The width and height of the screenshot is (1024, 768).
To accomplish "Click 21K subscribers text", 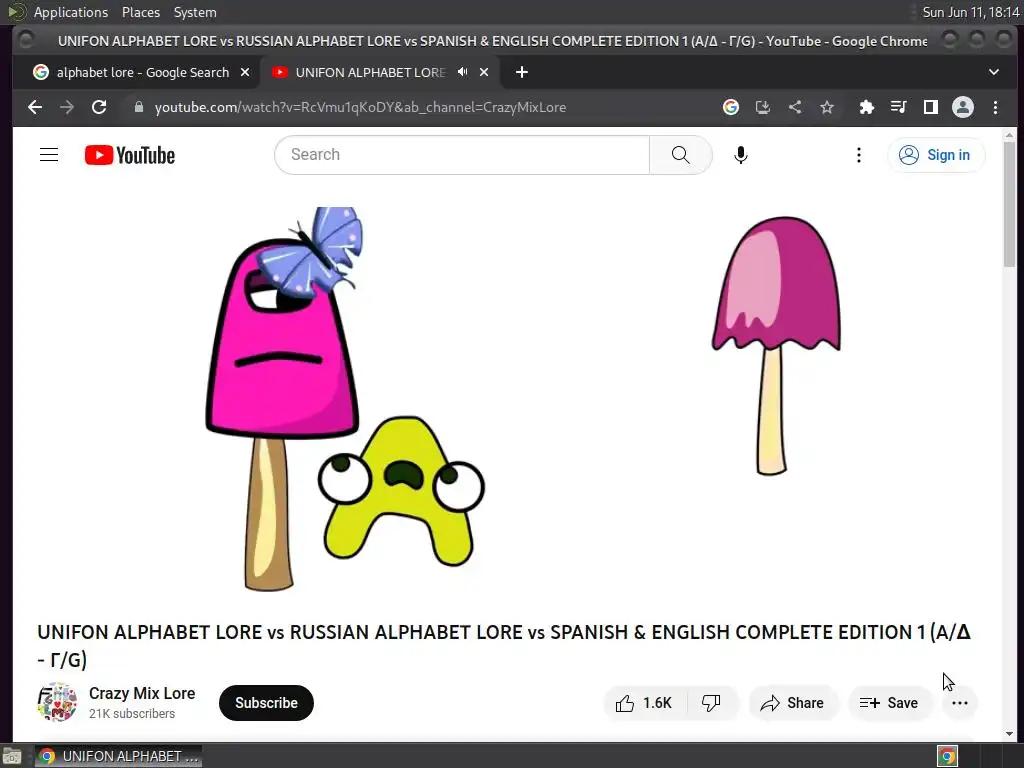I will [132, 714].
